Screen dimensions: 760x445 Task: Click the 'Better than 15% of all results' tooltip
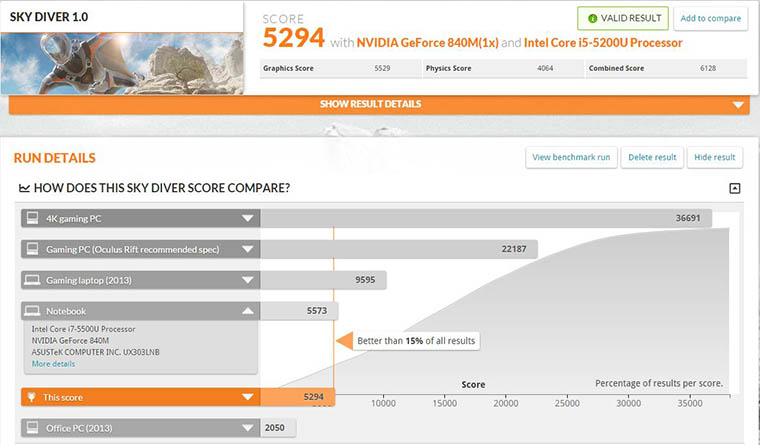(416, 341)
